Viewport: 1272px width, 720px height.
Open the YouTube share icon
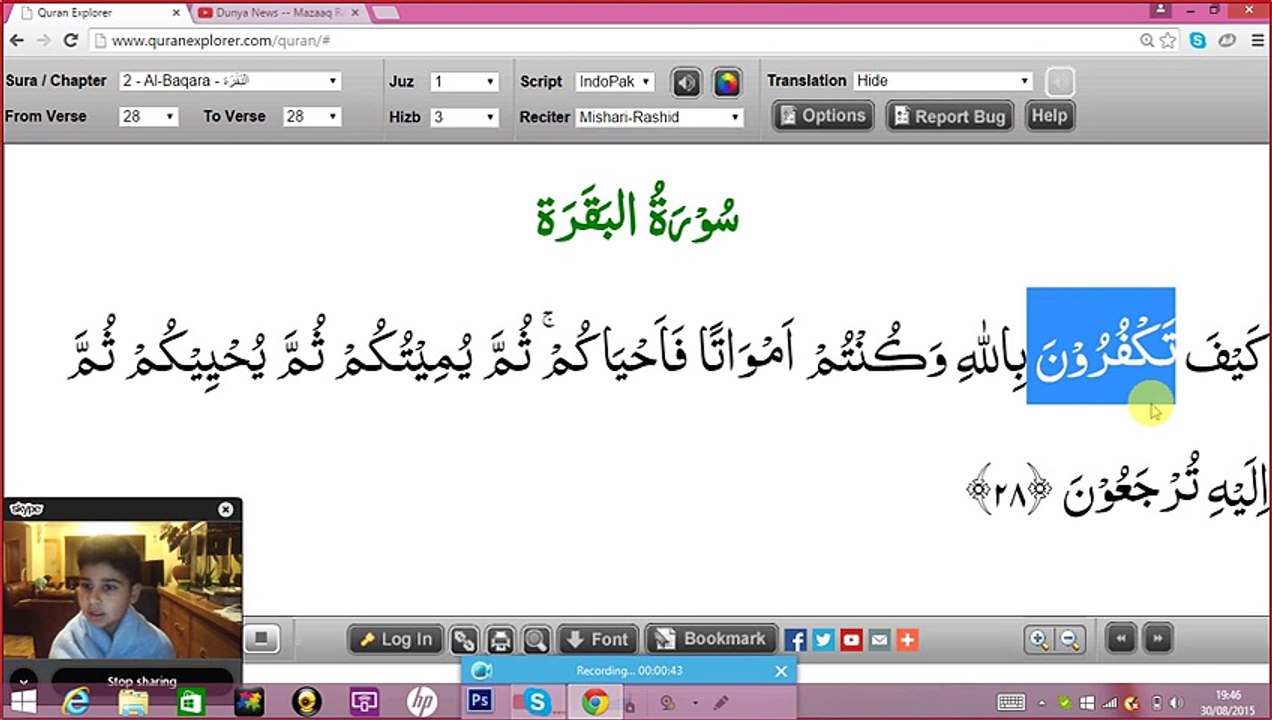[852, 640]
